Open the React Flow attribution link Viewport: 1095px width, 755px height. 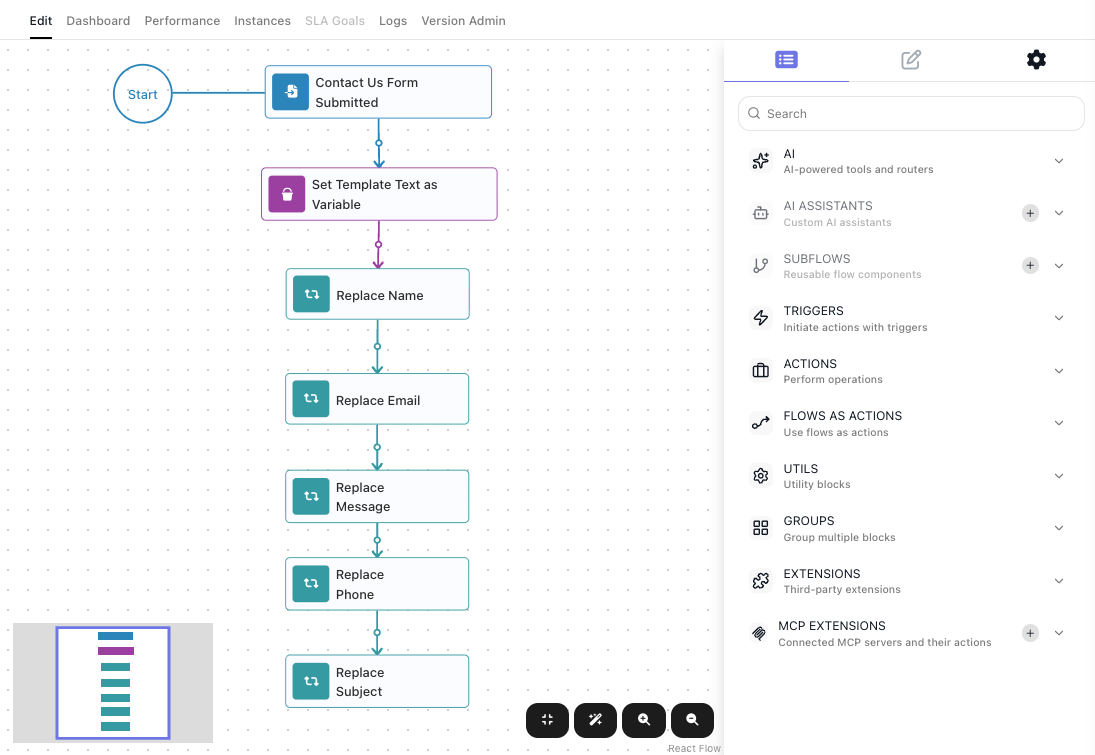coord(693,748)
